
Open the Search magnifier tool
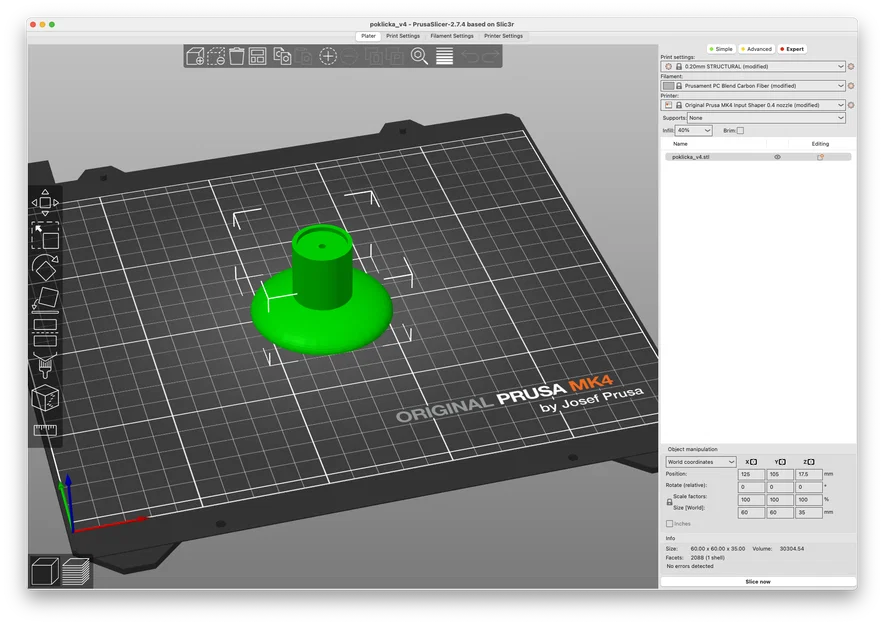coord(419,56)
